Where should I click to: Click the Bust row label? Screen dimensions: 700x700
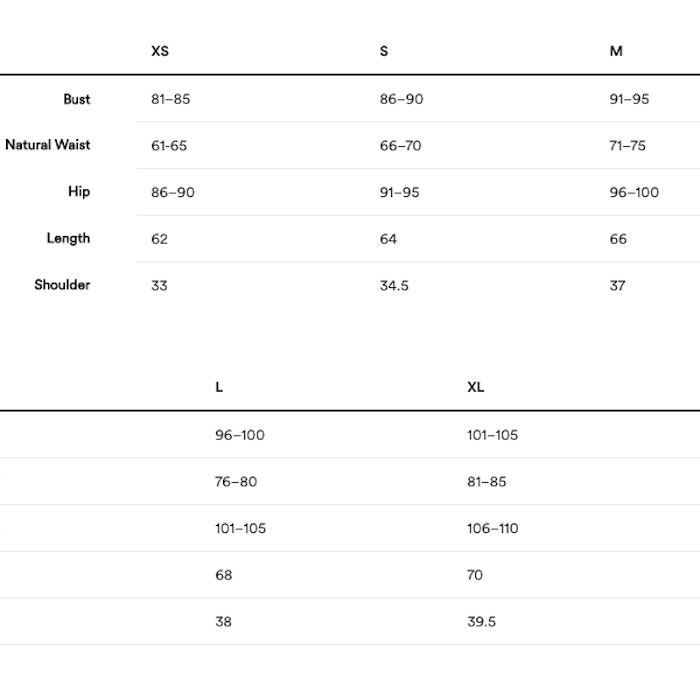click(x=77, y=99)
